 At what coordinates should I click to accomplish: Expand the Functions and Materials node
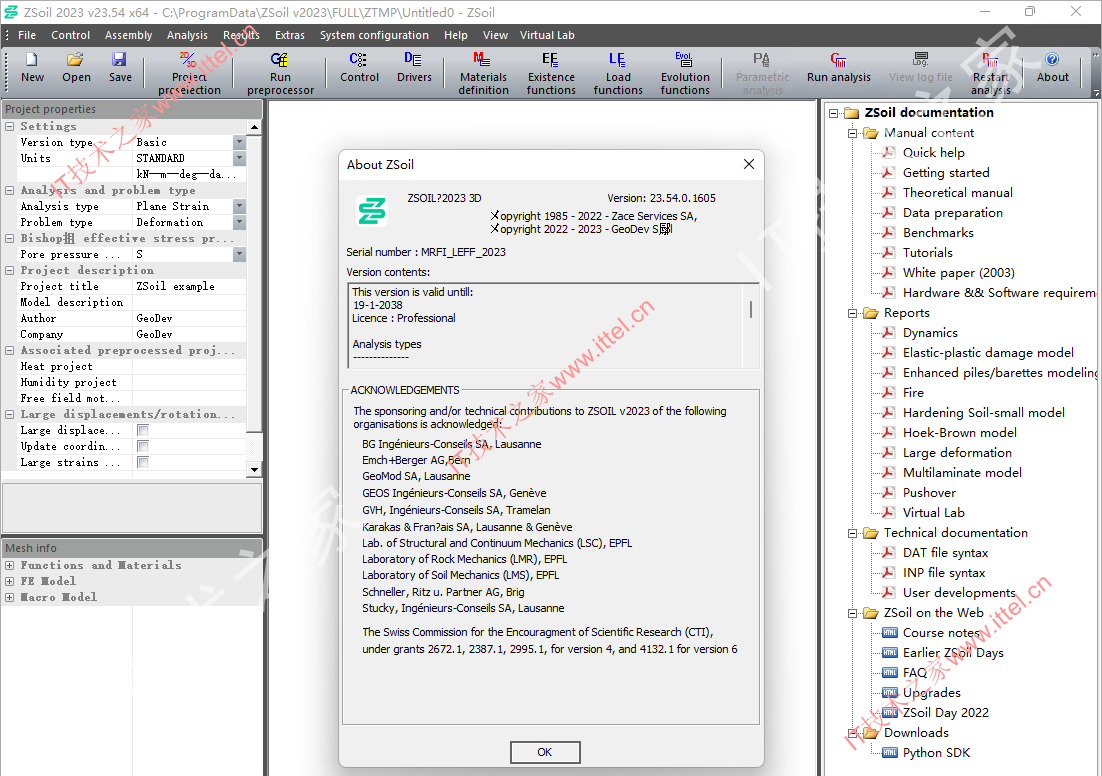click(10, 566)
